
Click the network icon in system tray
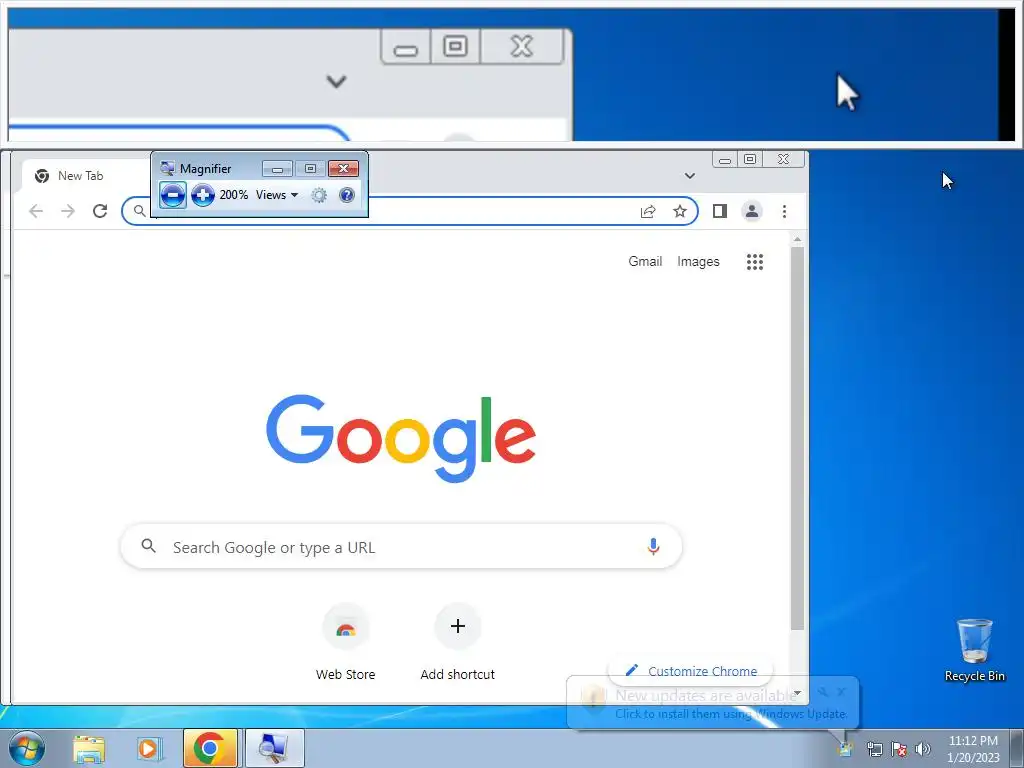tap(874, 749)
